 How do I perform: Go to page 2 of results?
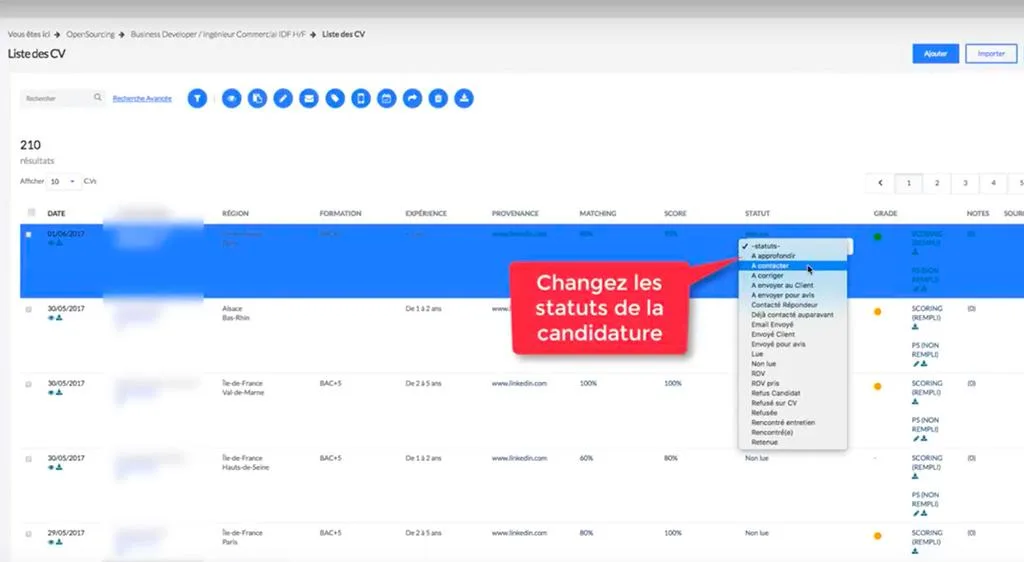tap(936, 183)
